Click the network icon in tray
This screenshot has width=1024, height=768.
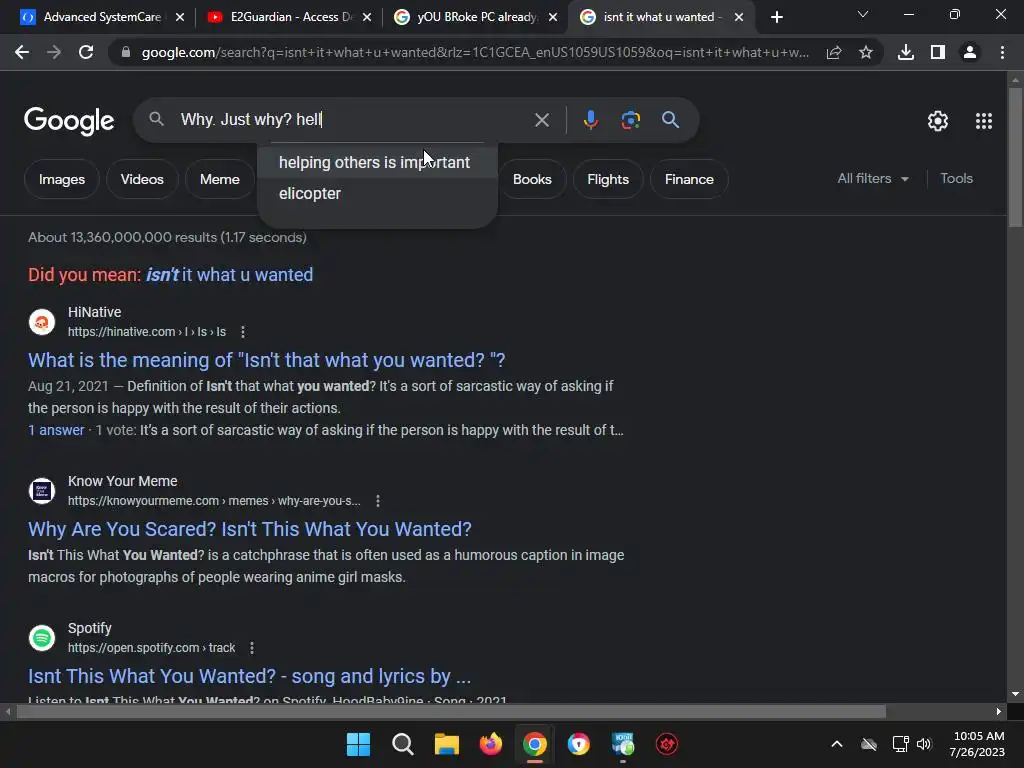coord(901,744)
